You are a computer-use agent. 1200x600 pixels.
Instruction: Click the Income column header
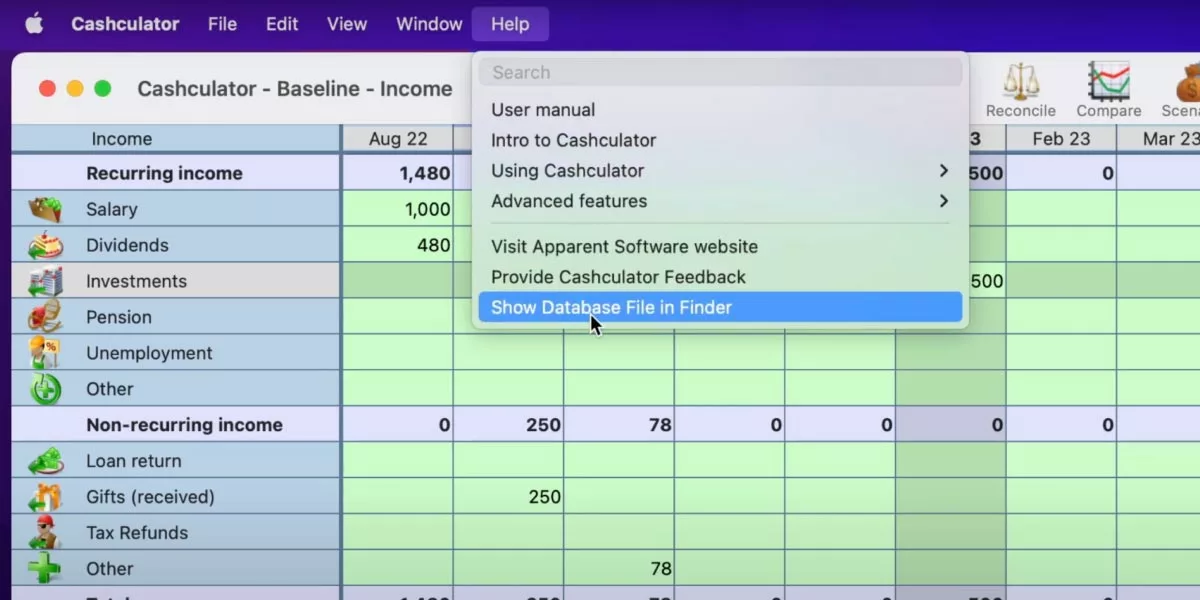(x=176, y=139)
